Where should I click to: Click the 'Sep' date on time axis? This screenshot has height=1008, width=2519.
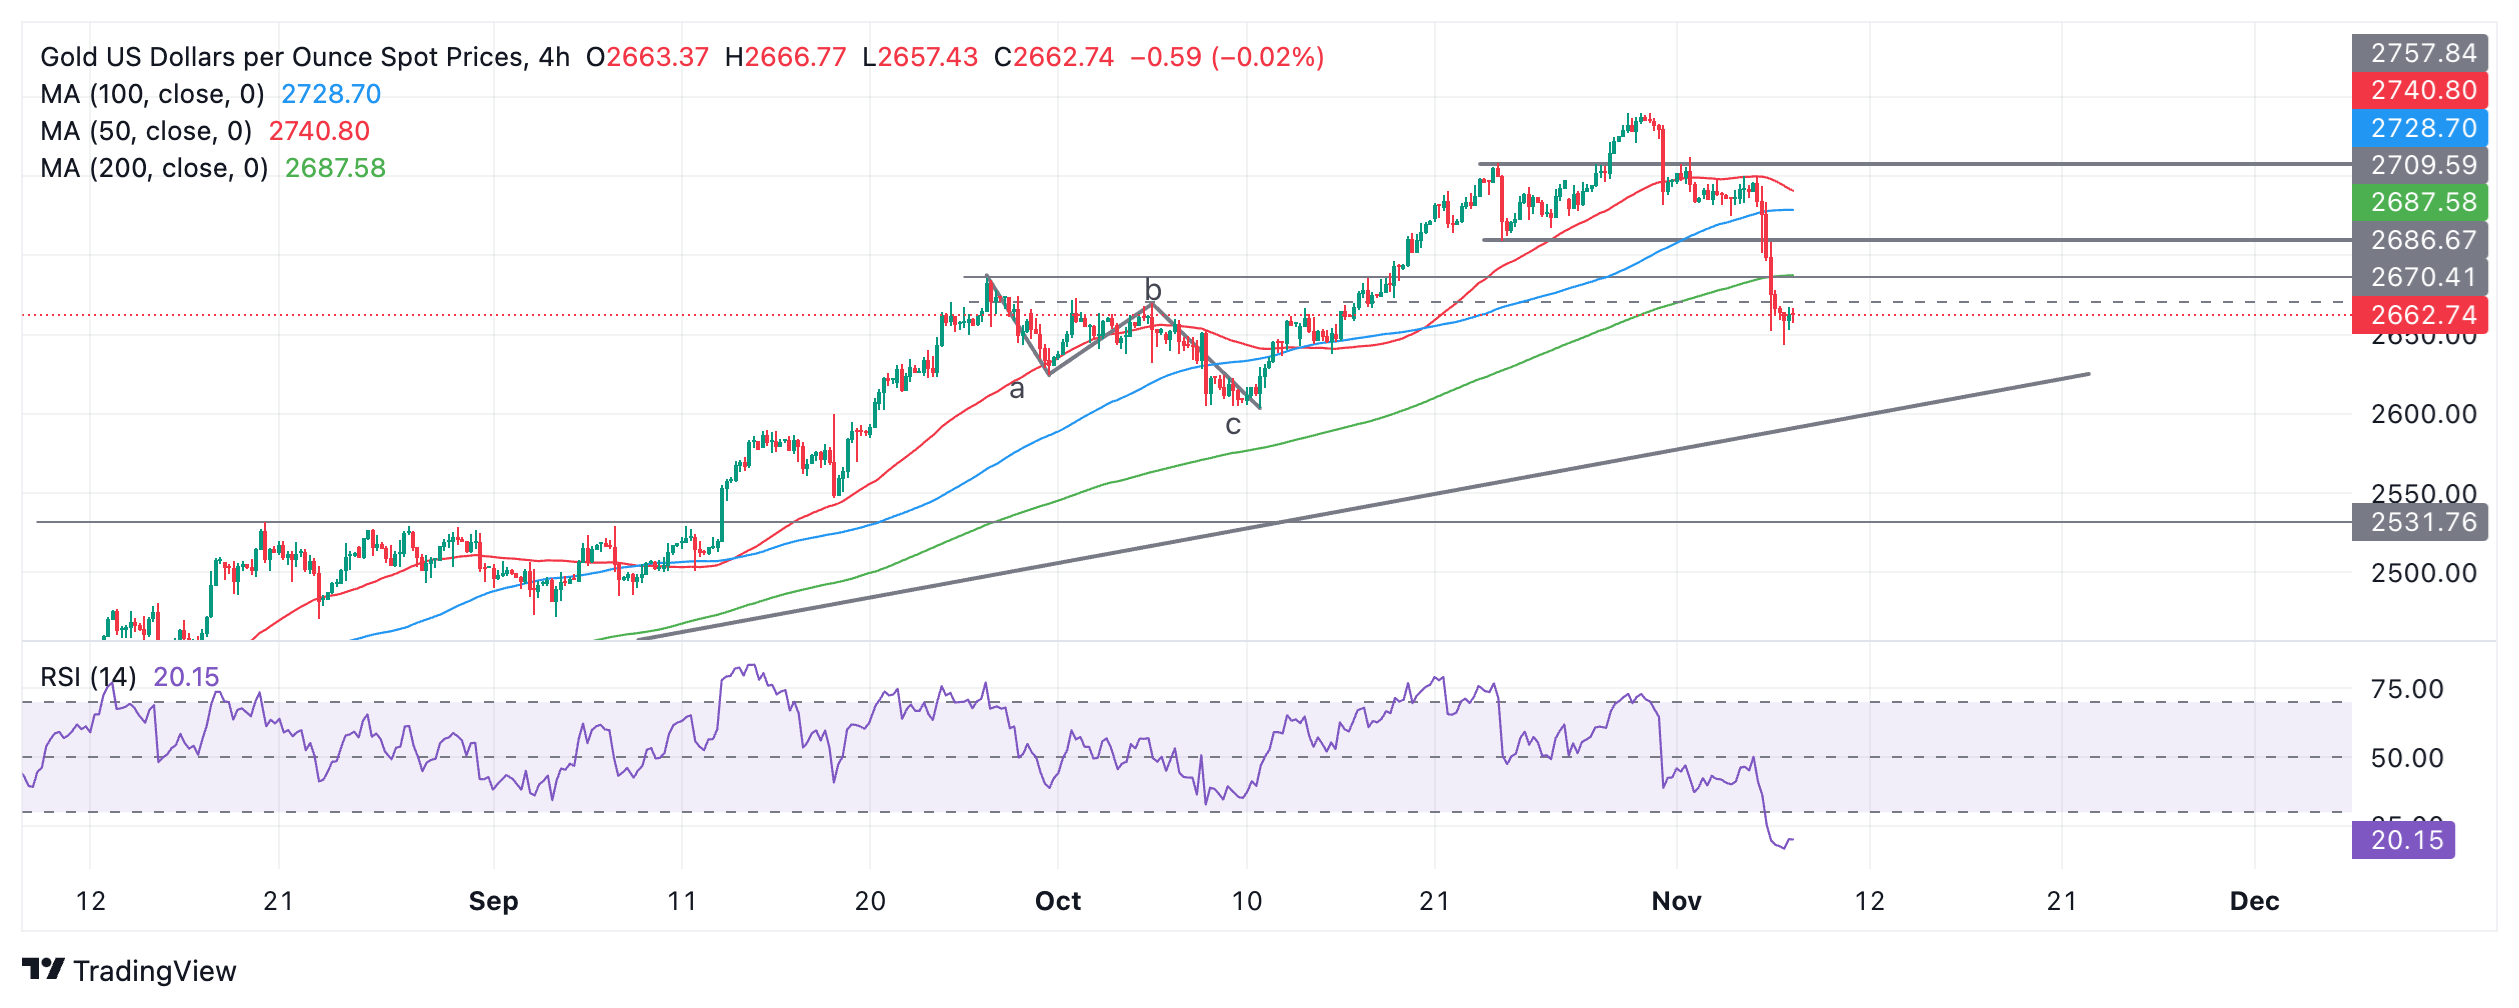(x=493, y=901)
